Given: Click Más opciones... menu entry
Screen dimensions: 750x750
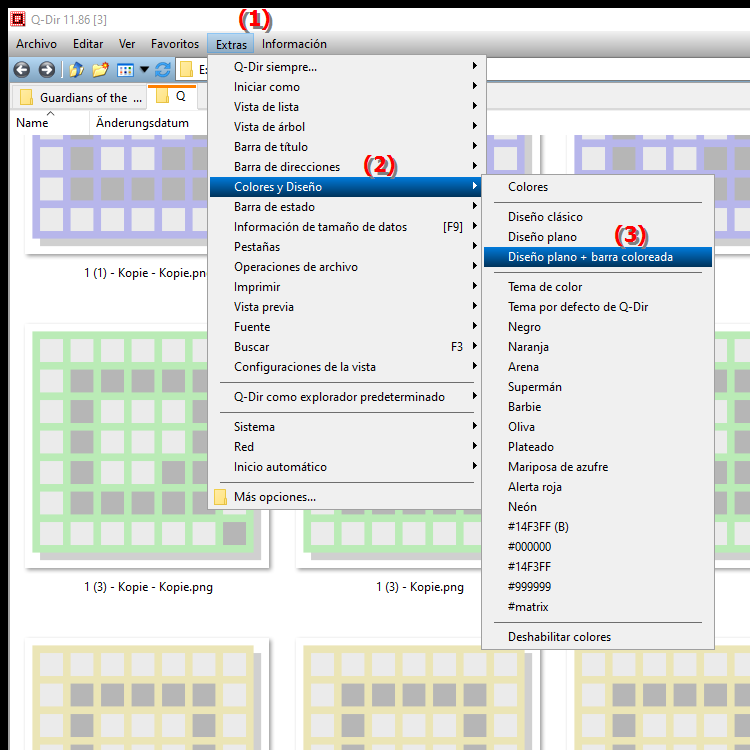Looking at the screenshot, I should pos(345,497).
